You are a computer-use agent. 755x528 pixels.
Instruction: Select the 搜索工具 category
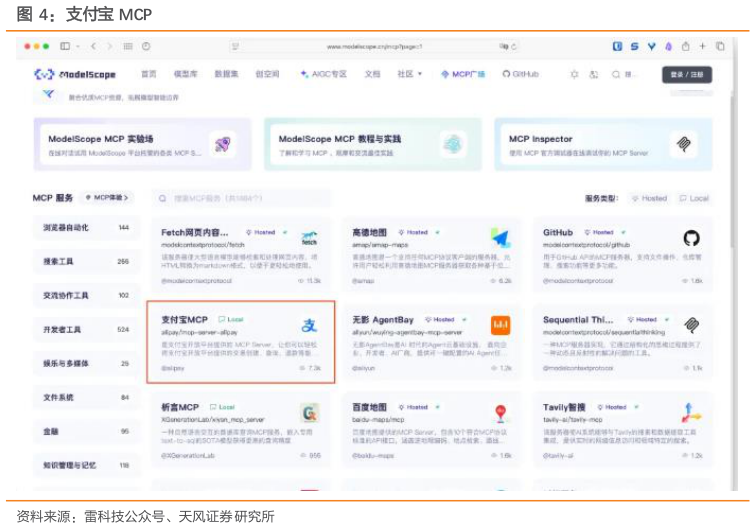point(87,261)
